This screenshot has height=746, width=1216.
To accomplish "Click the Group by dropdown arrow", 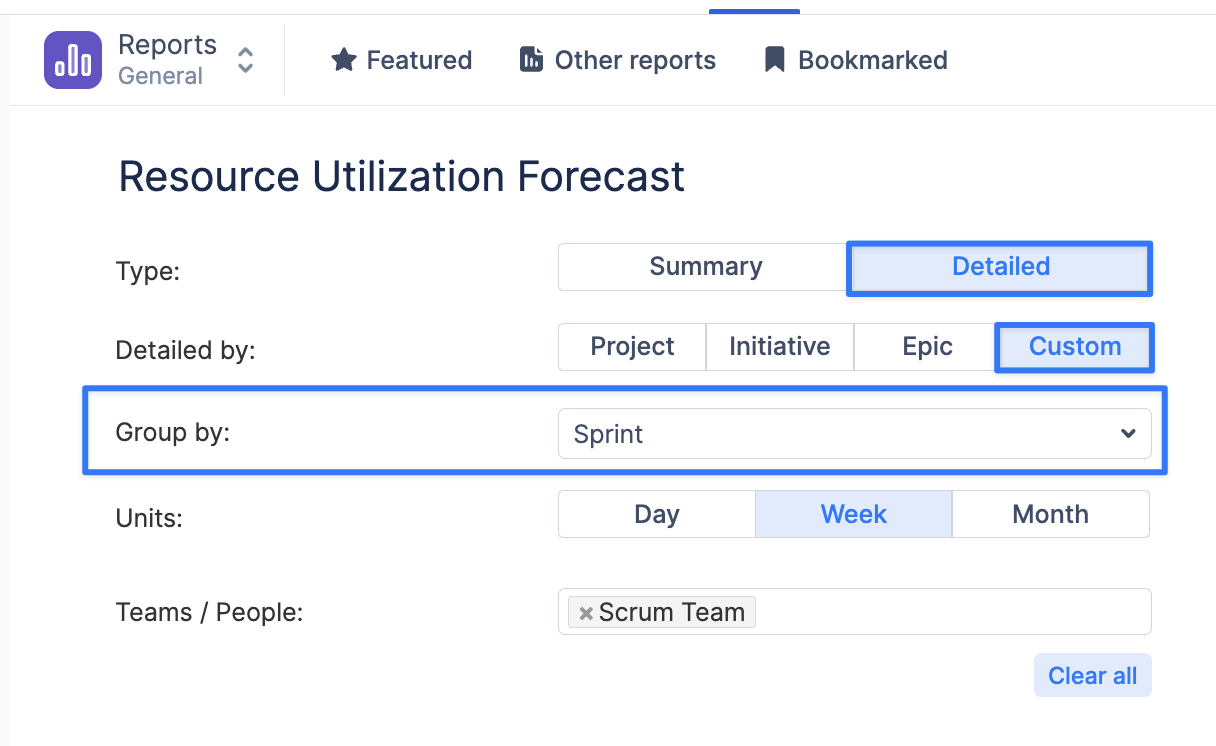I will [x=1128, y=434].
